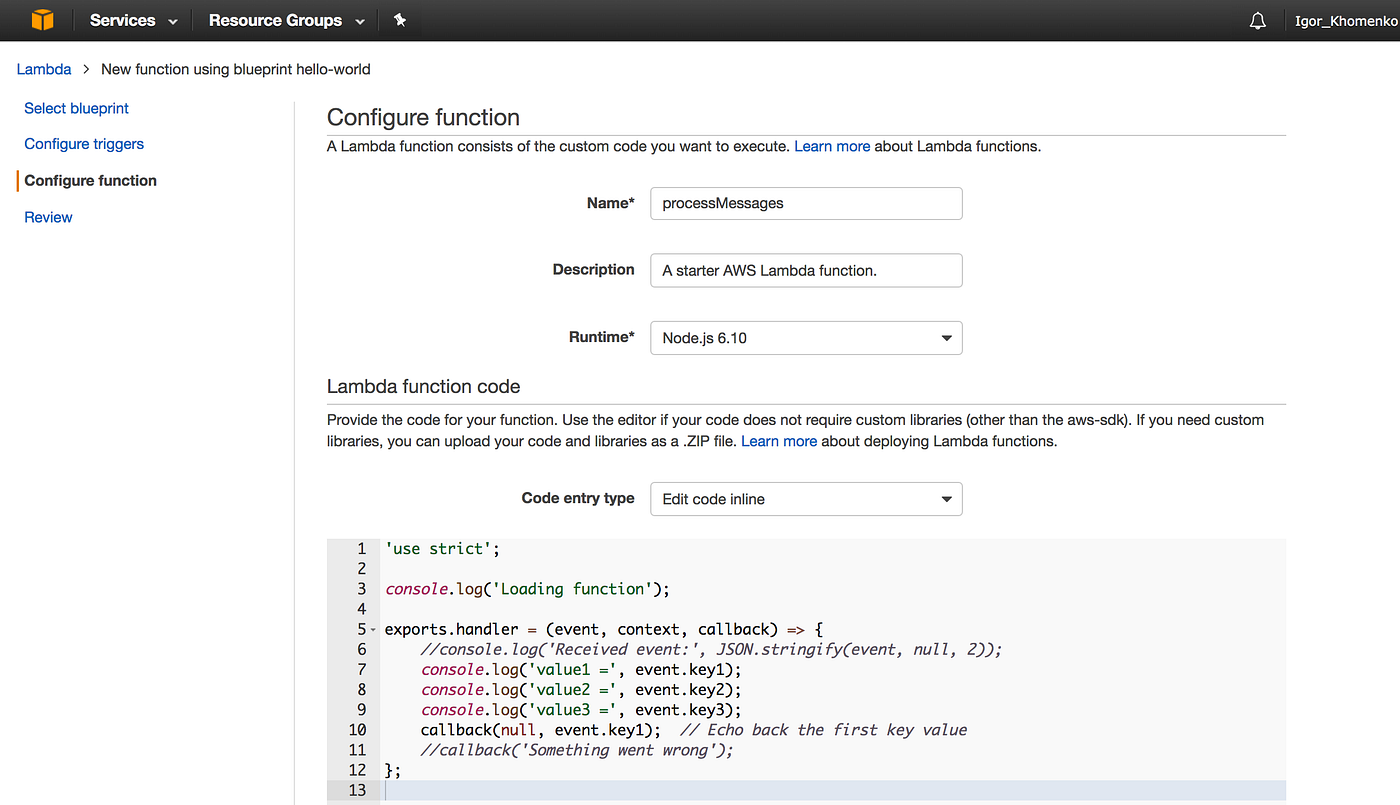Open the notifications bell

(x=1257, y=20)
